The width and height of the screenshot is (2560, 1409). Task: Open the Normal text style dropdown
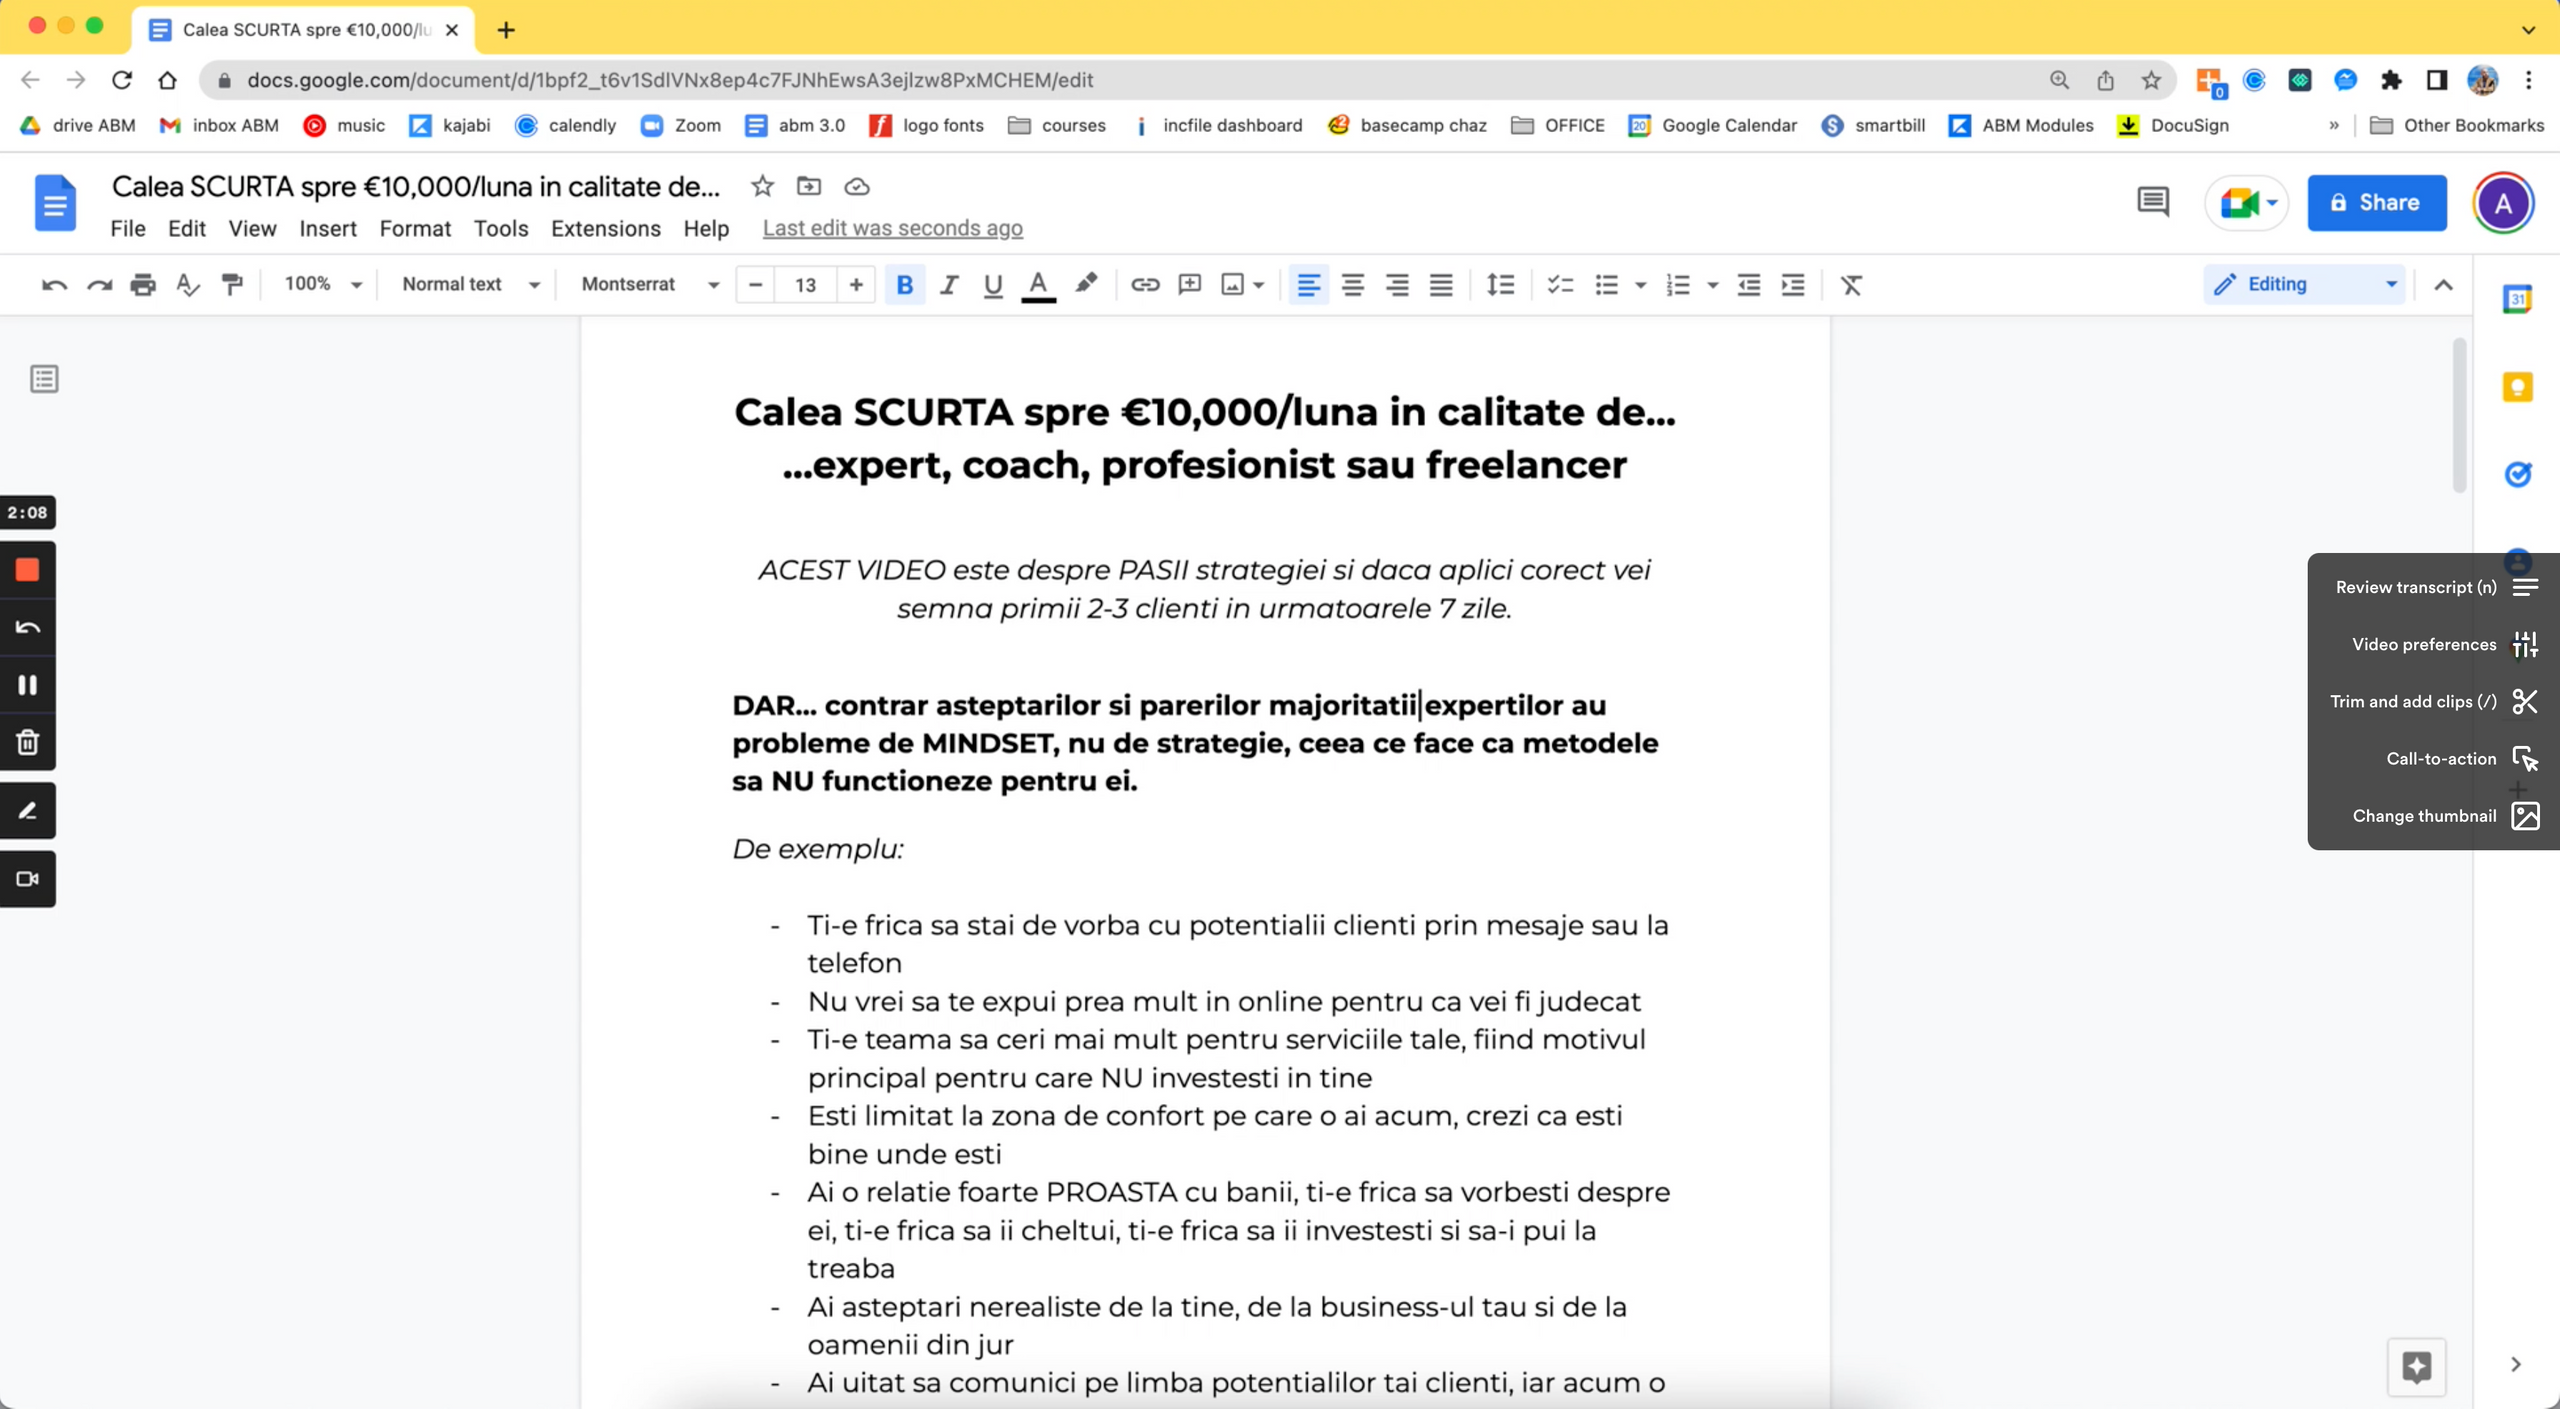(x=470, y=285)
